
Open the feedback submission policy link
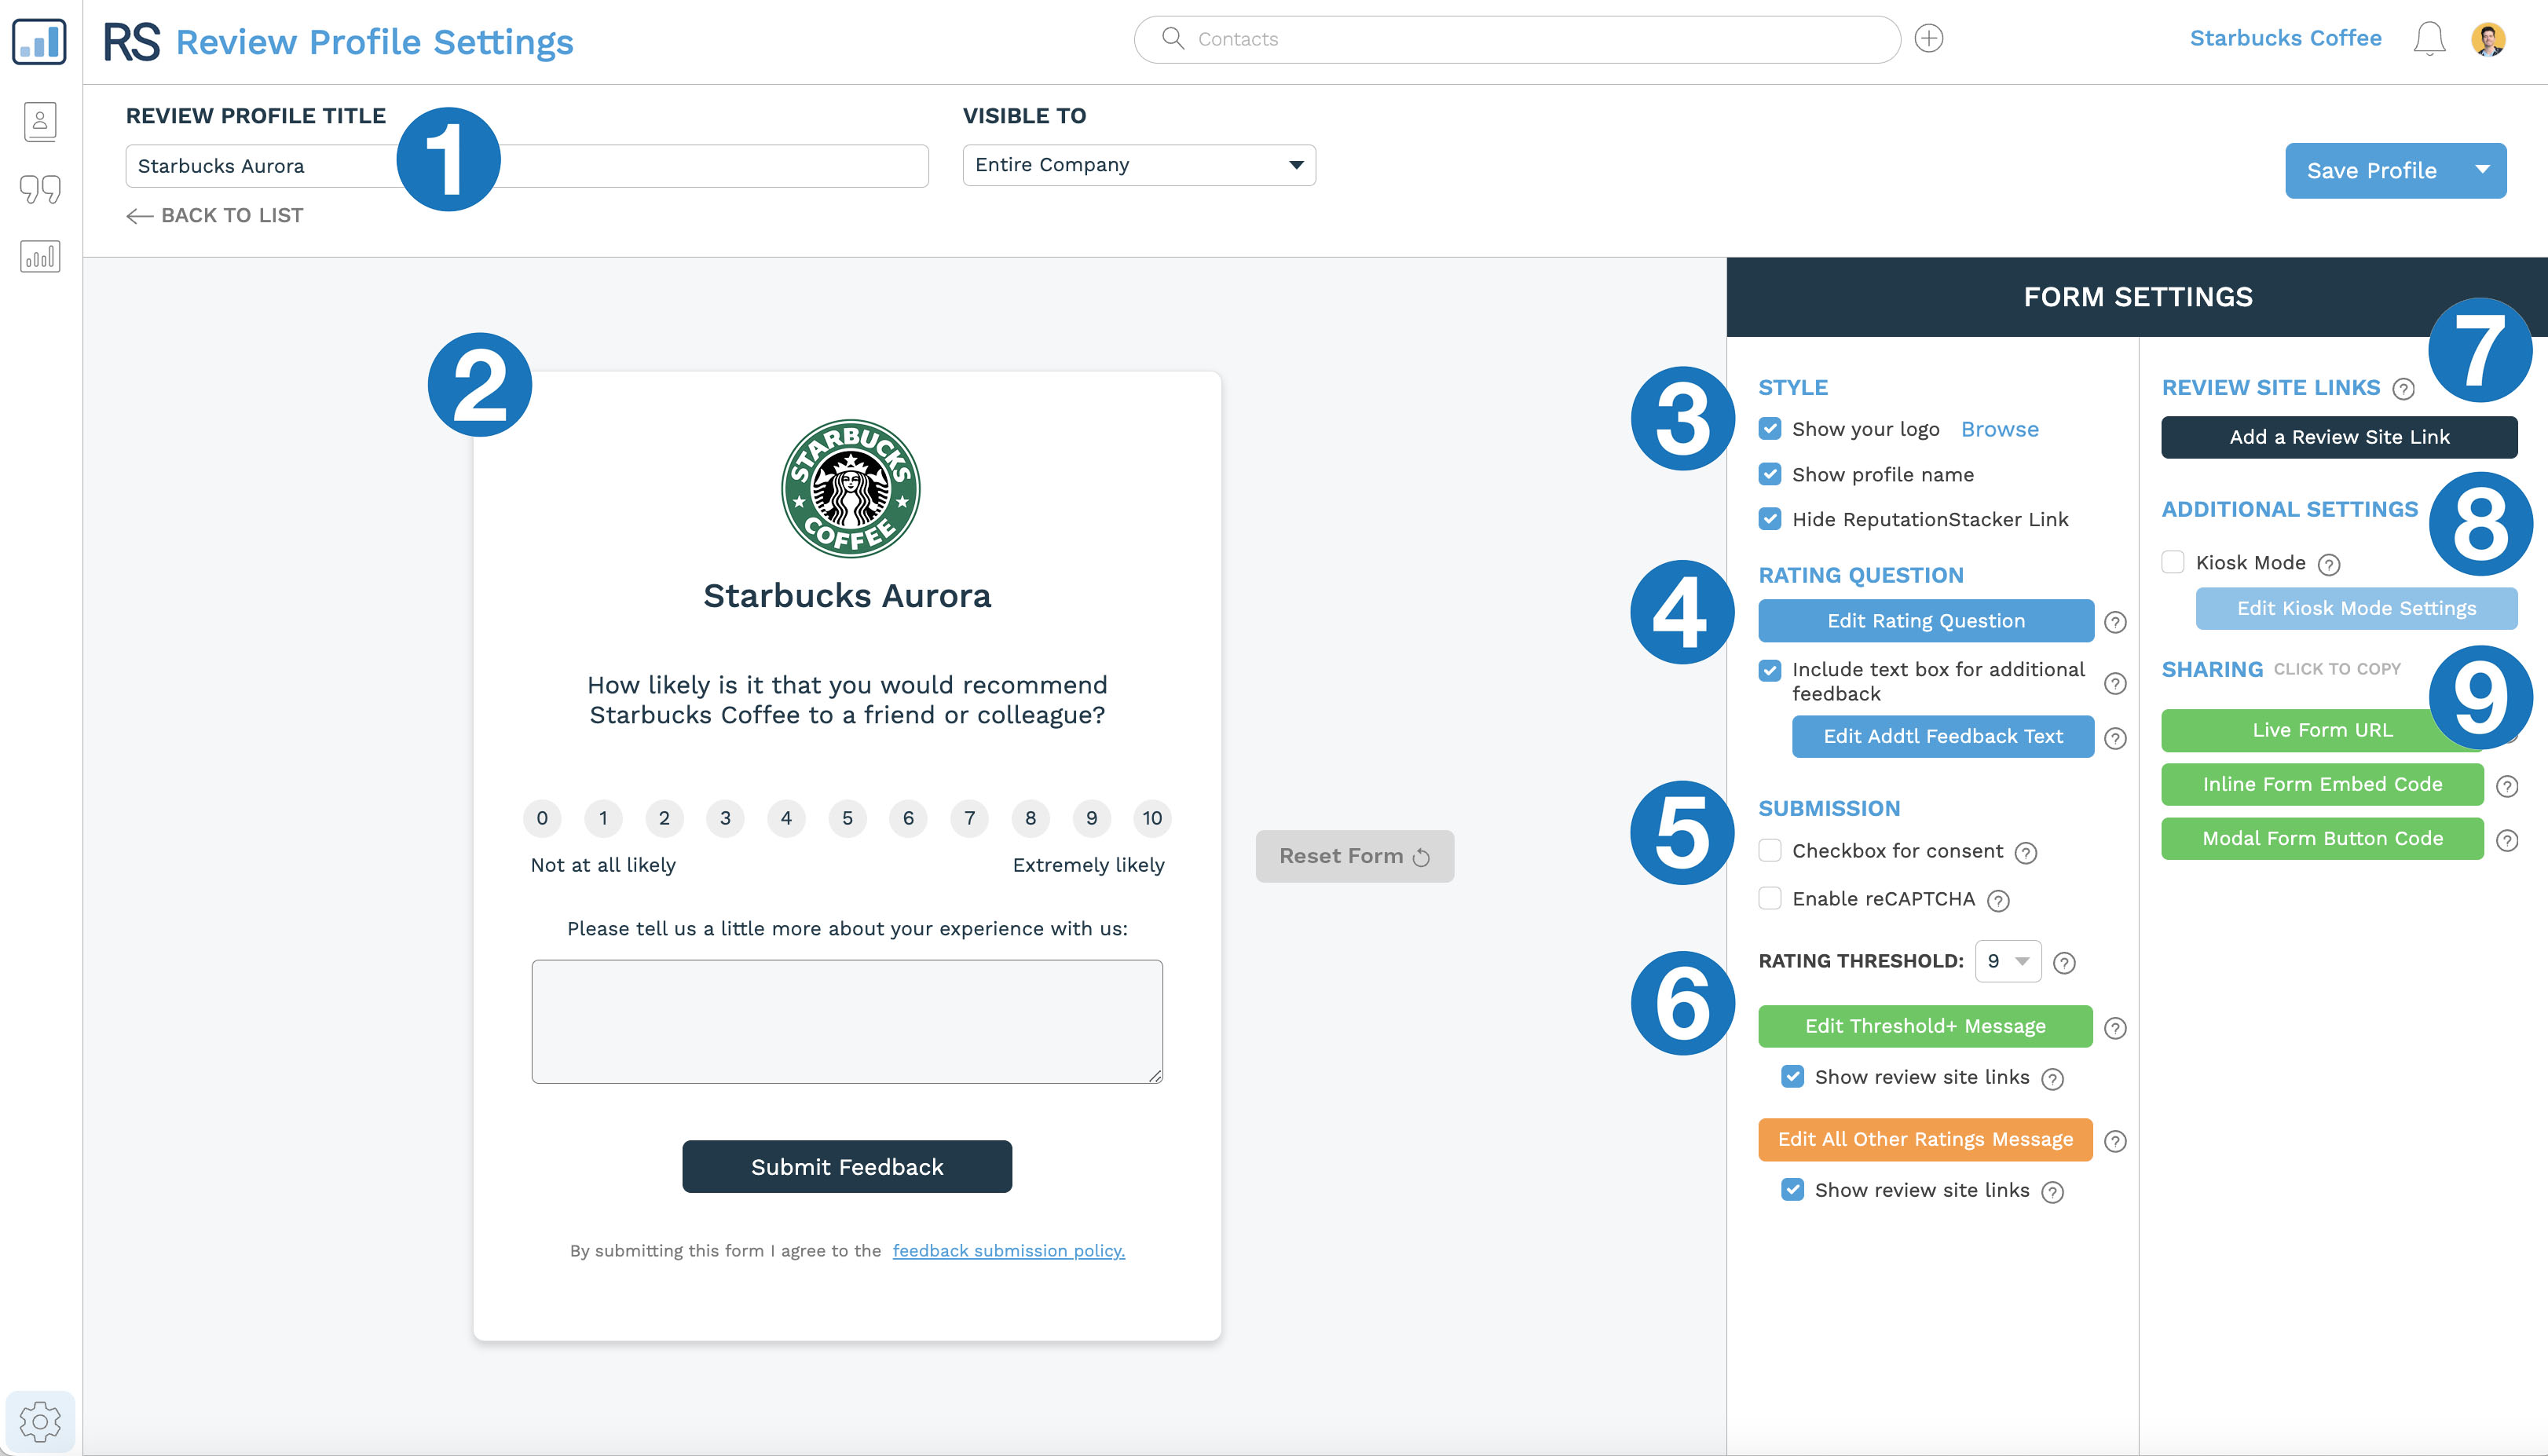click(x=1008, y=1250)
